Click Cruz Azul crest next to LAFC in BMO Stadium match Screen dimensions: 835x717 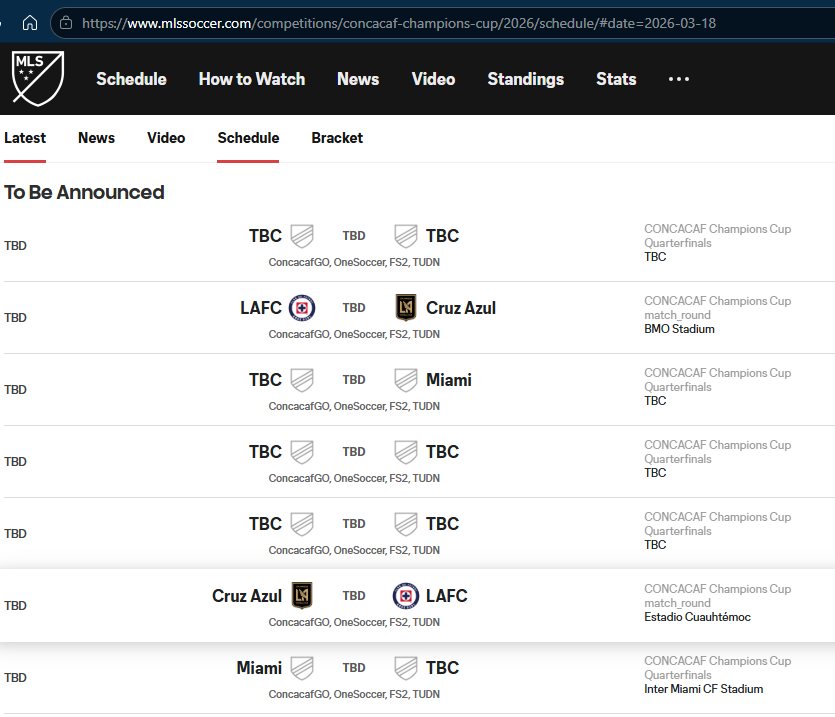[302, 308]
